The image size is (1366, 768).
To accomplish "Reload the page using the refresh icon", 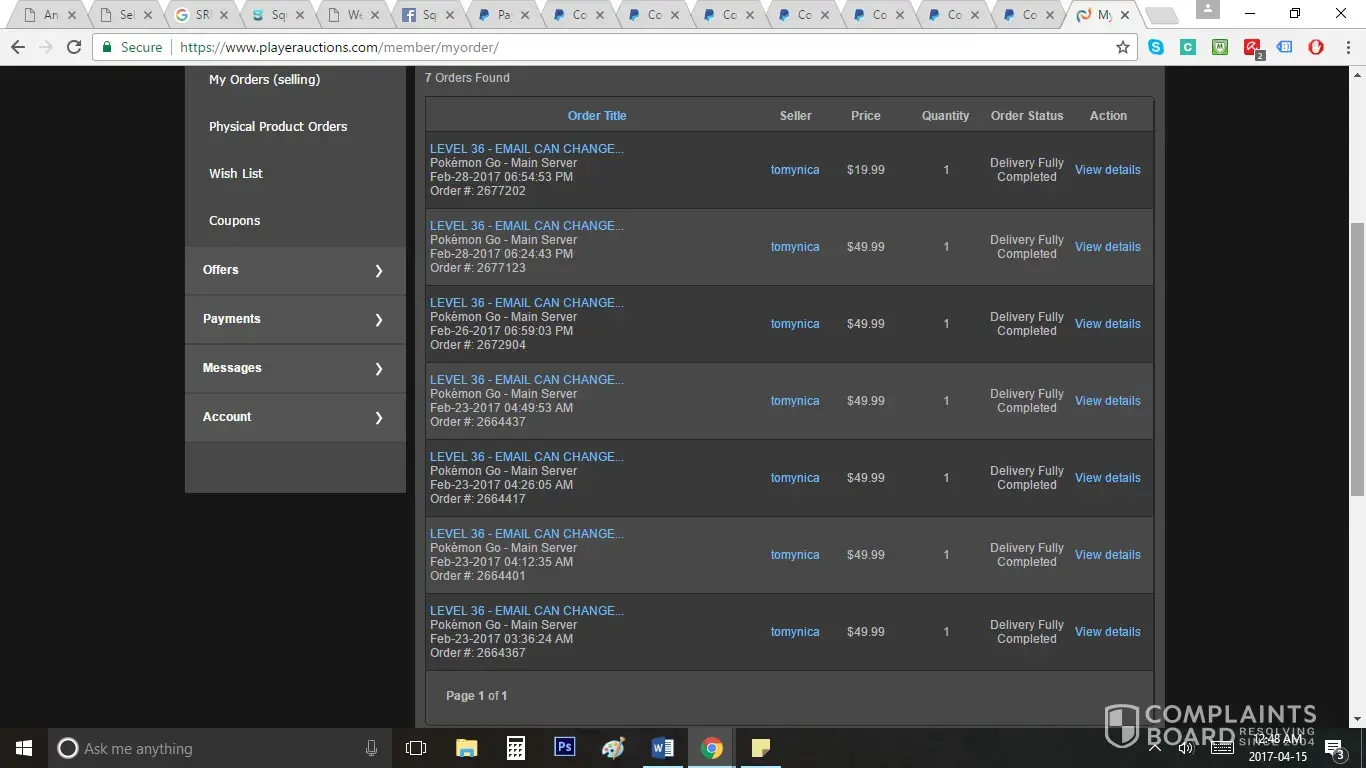I will coord(73,47).
